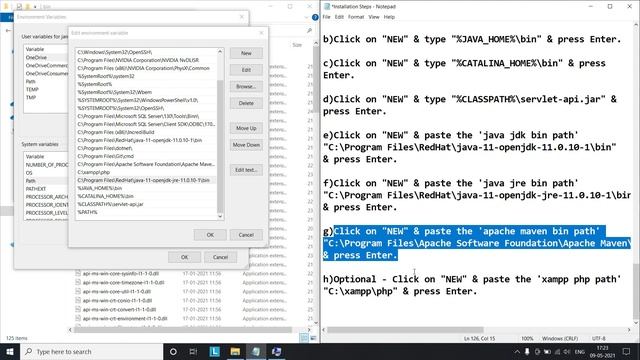Viewport: 640px width, 360px height.
Task: Select api-ms-win-core-timezone-l1-1-0.dll file
Action: coord(124,282)
